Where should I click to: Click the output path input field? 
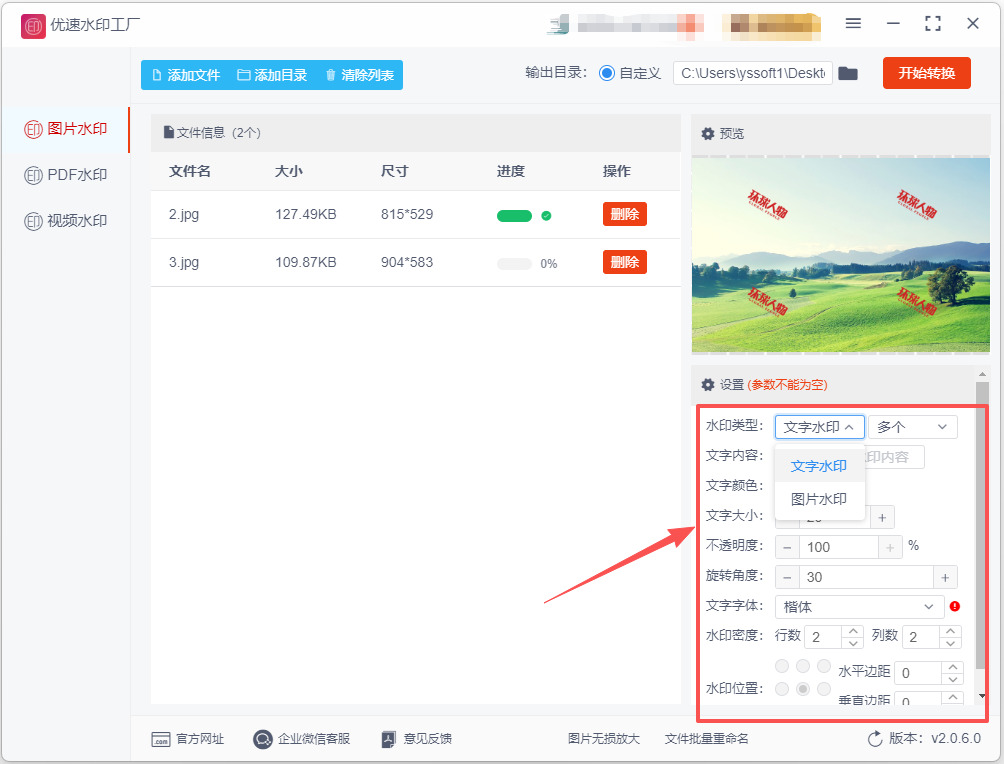pos(752,73)
